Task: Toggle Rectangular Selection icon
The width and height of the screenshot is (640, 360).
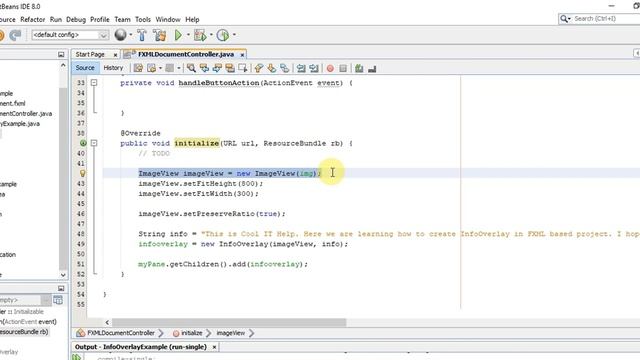Action: [x=243, y=68]
